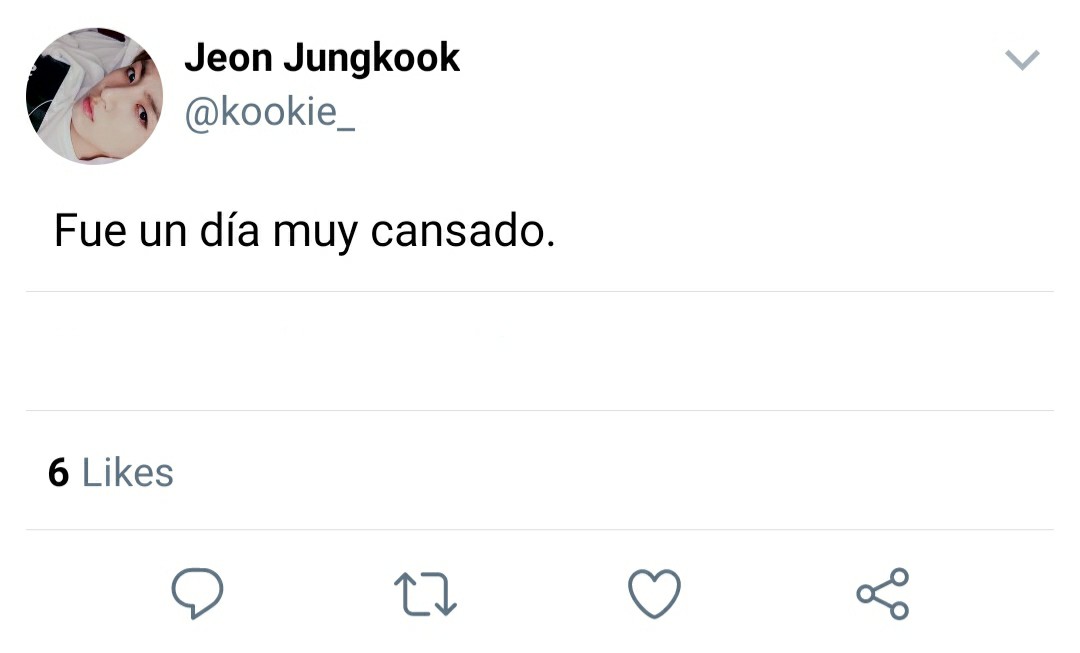Open tweet options with the chevron arrow
1080x653 pixels.
(1021, 61)
